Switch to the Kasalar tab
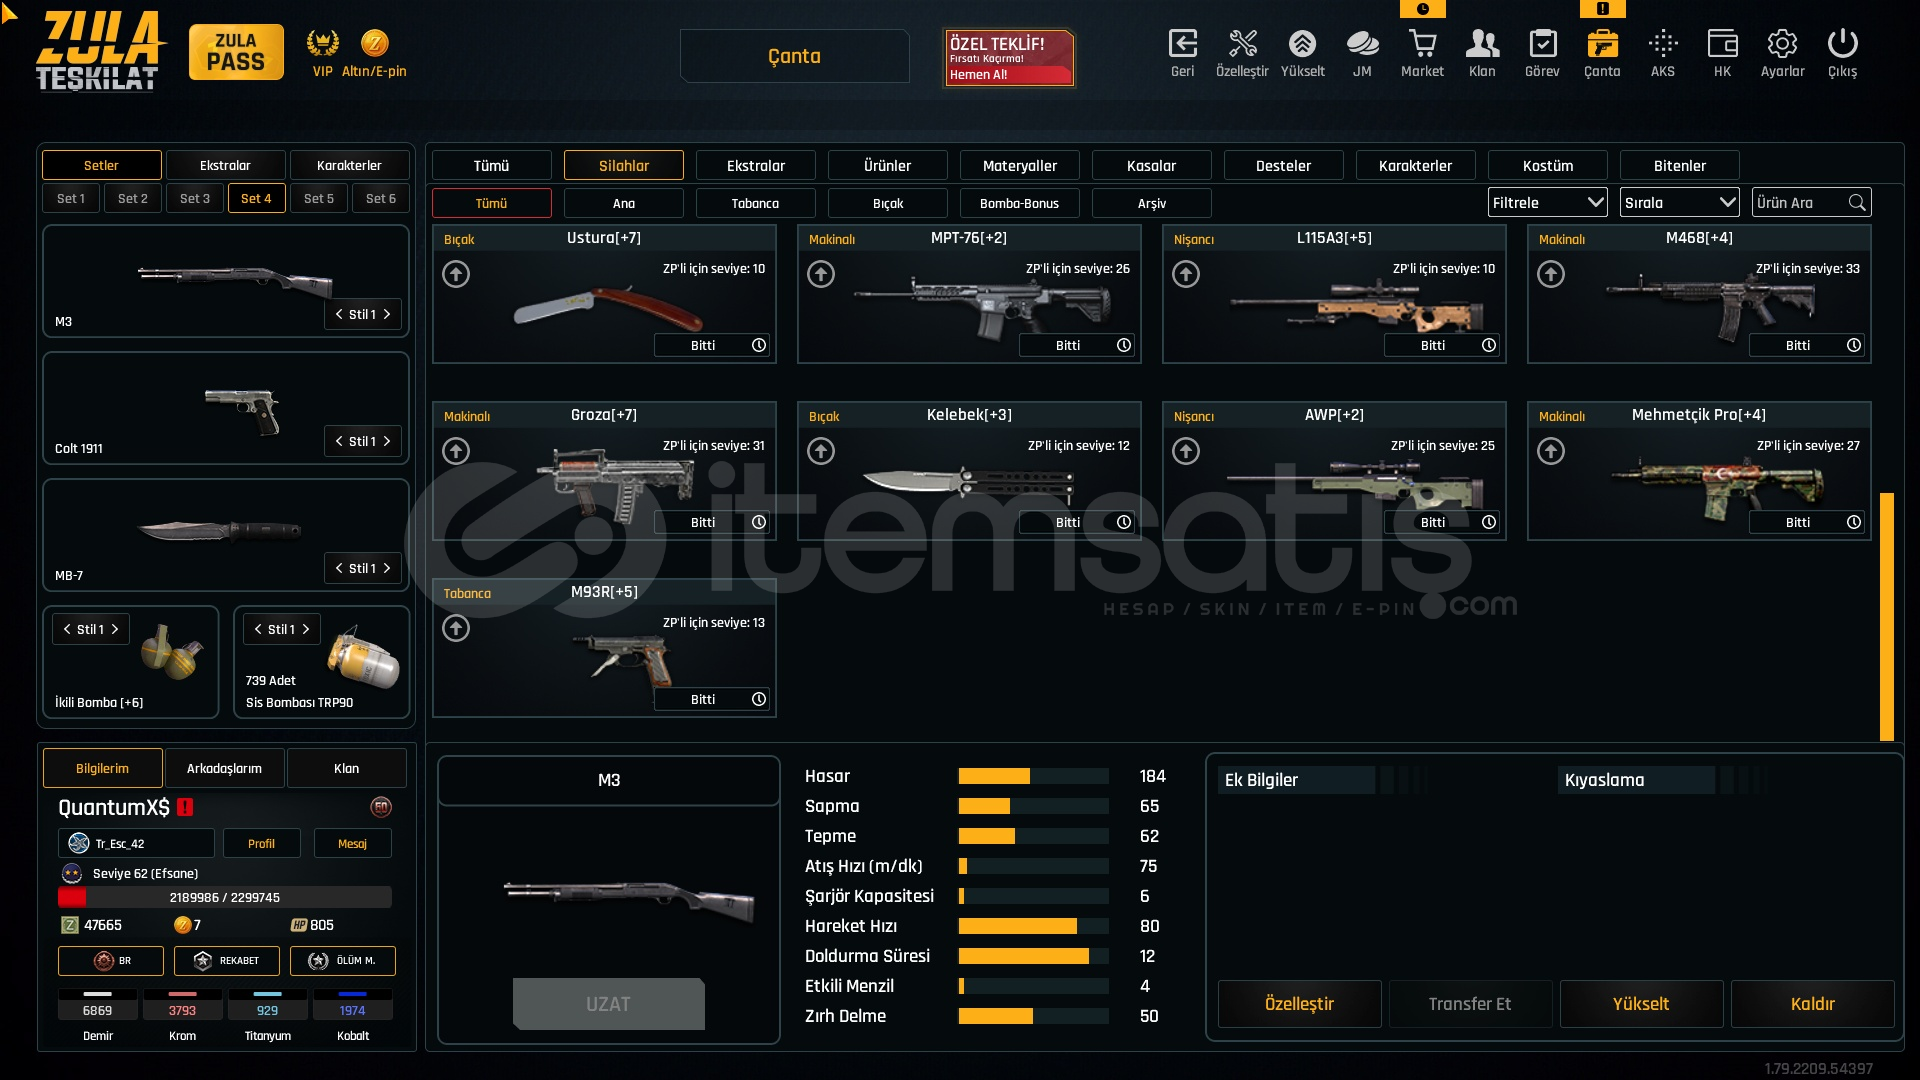Image resolution: width=1920 pixels, height=1080 pixels. [x=1151, y=165]
